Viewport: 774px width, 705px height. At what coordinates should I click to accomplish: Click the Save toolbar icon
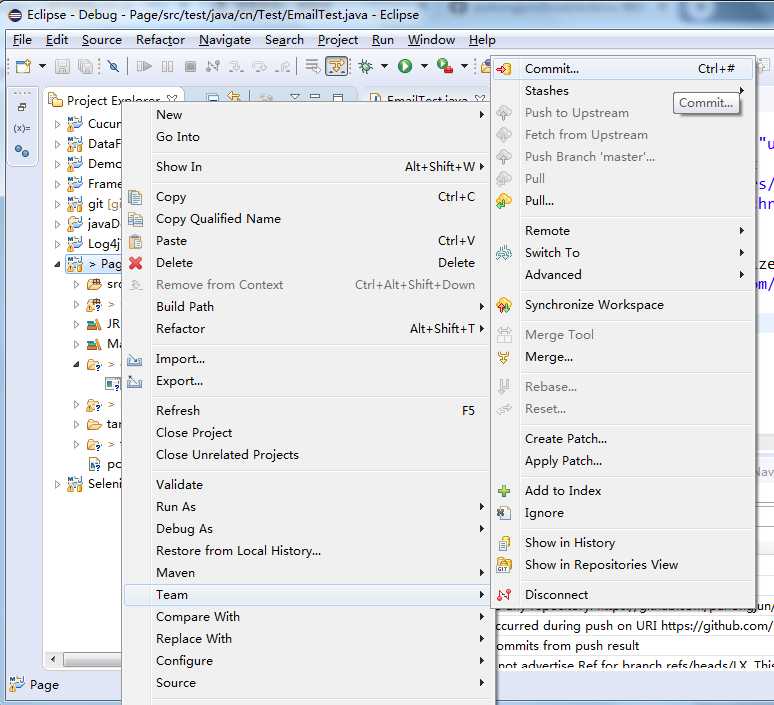[x=62, y=66]
